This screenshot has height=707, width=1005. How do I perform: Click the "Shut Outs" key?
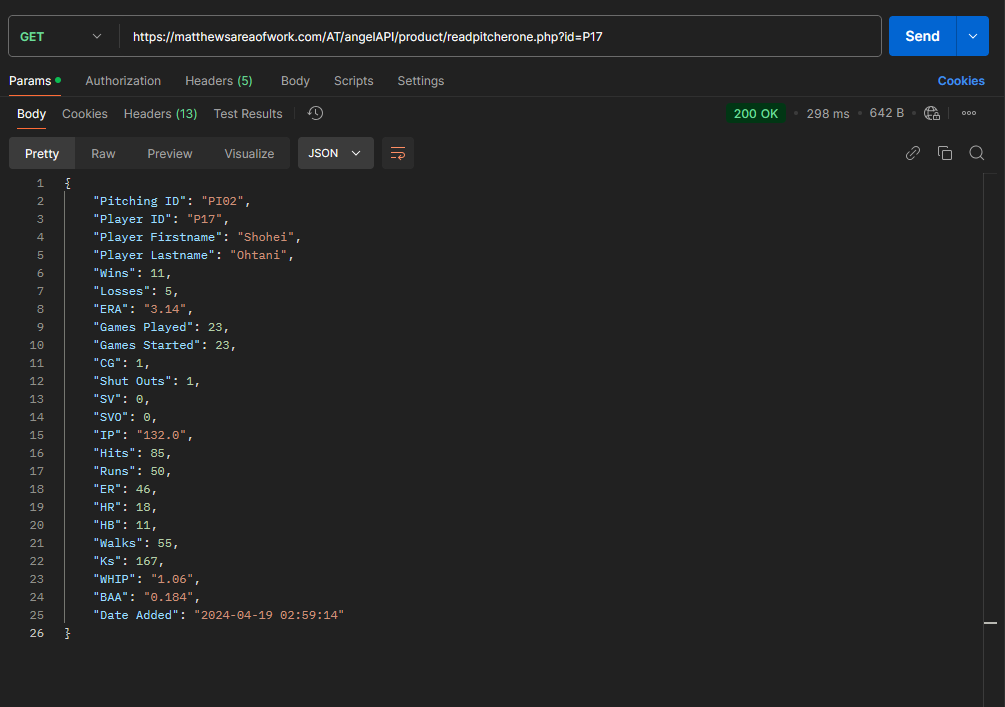click(133, 381)
